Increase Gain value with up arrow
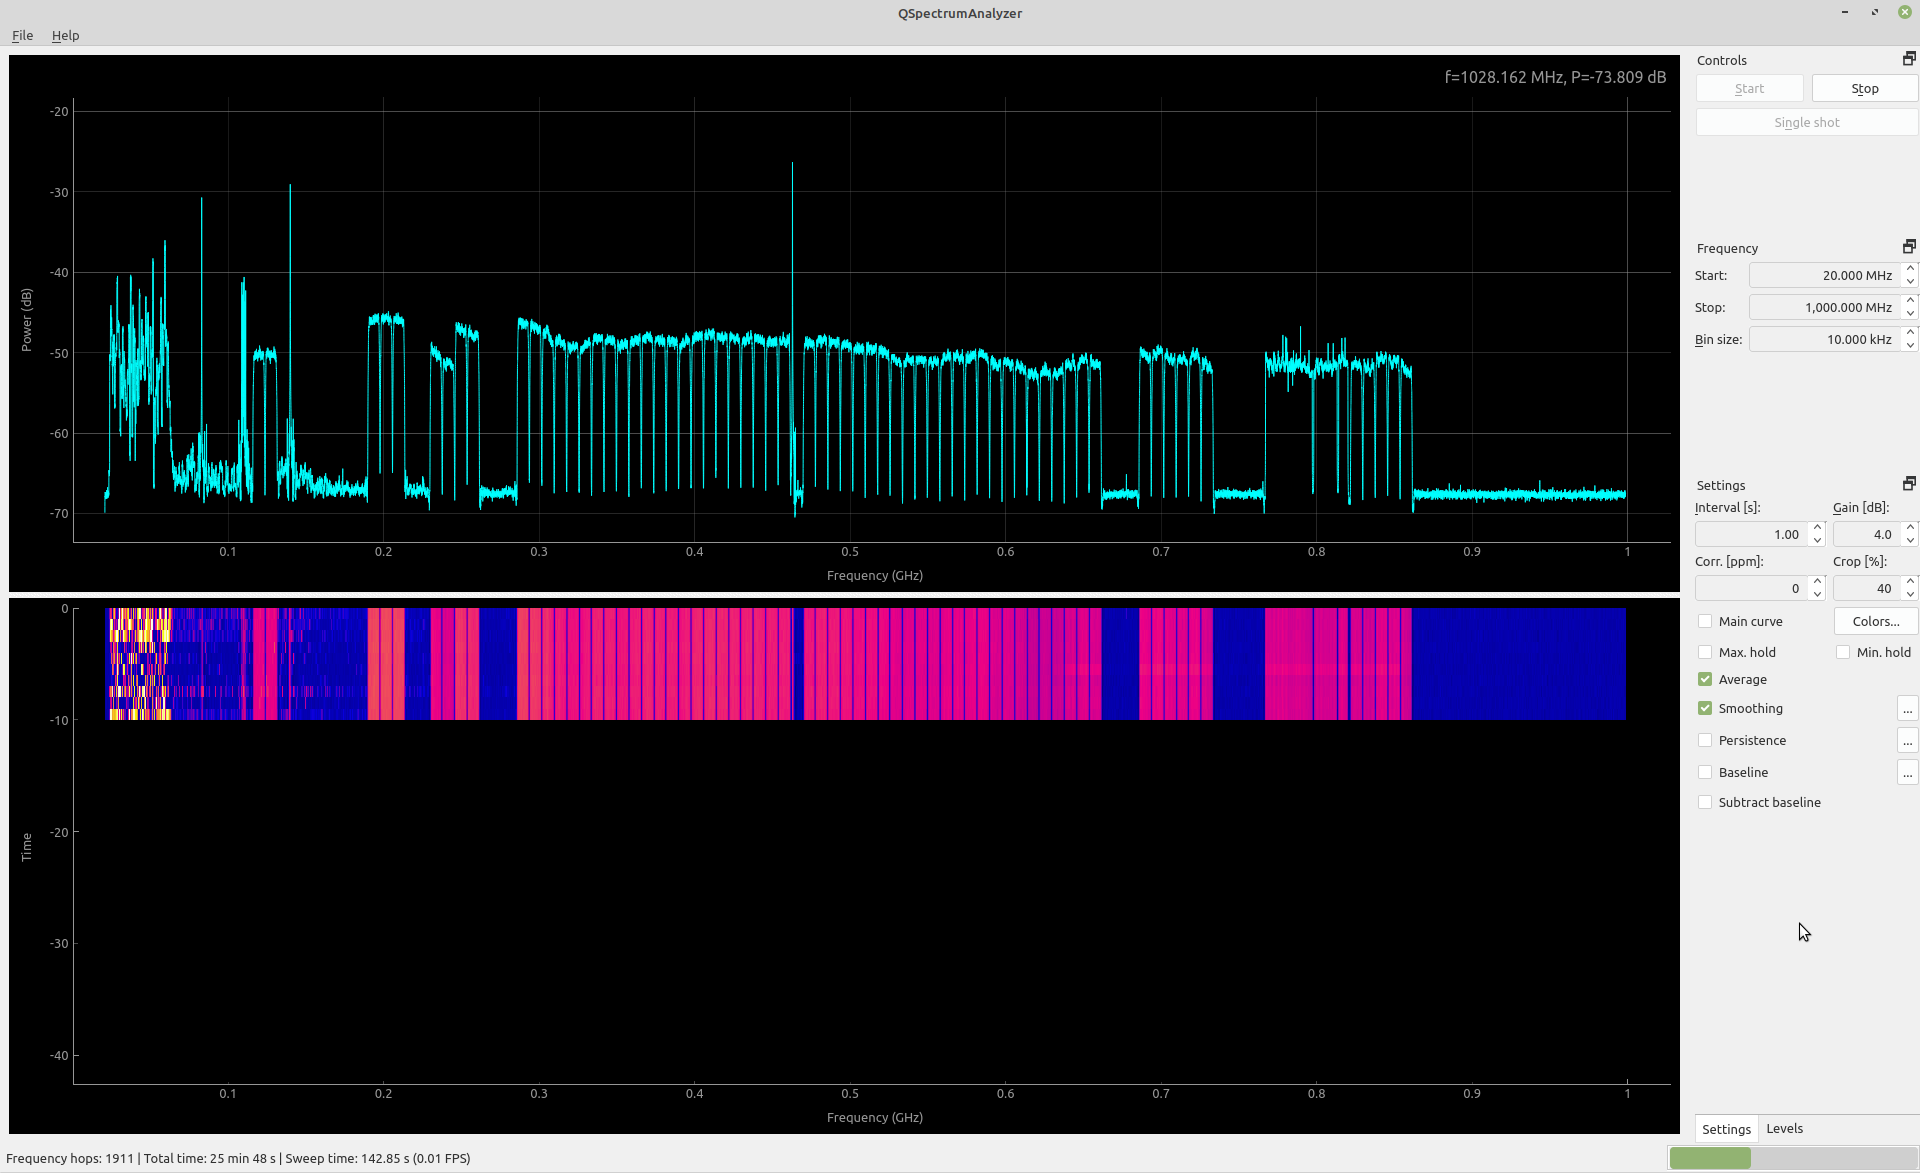Image resolution: width=1920 pixels, height=1173 pixels. click(1910, 528)
